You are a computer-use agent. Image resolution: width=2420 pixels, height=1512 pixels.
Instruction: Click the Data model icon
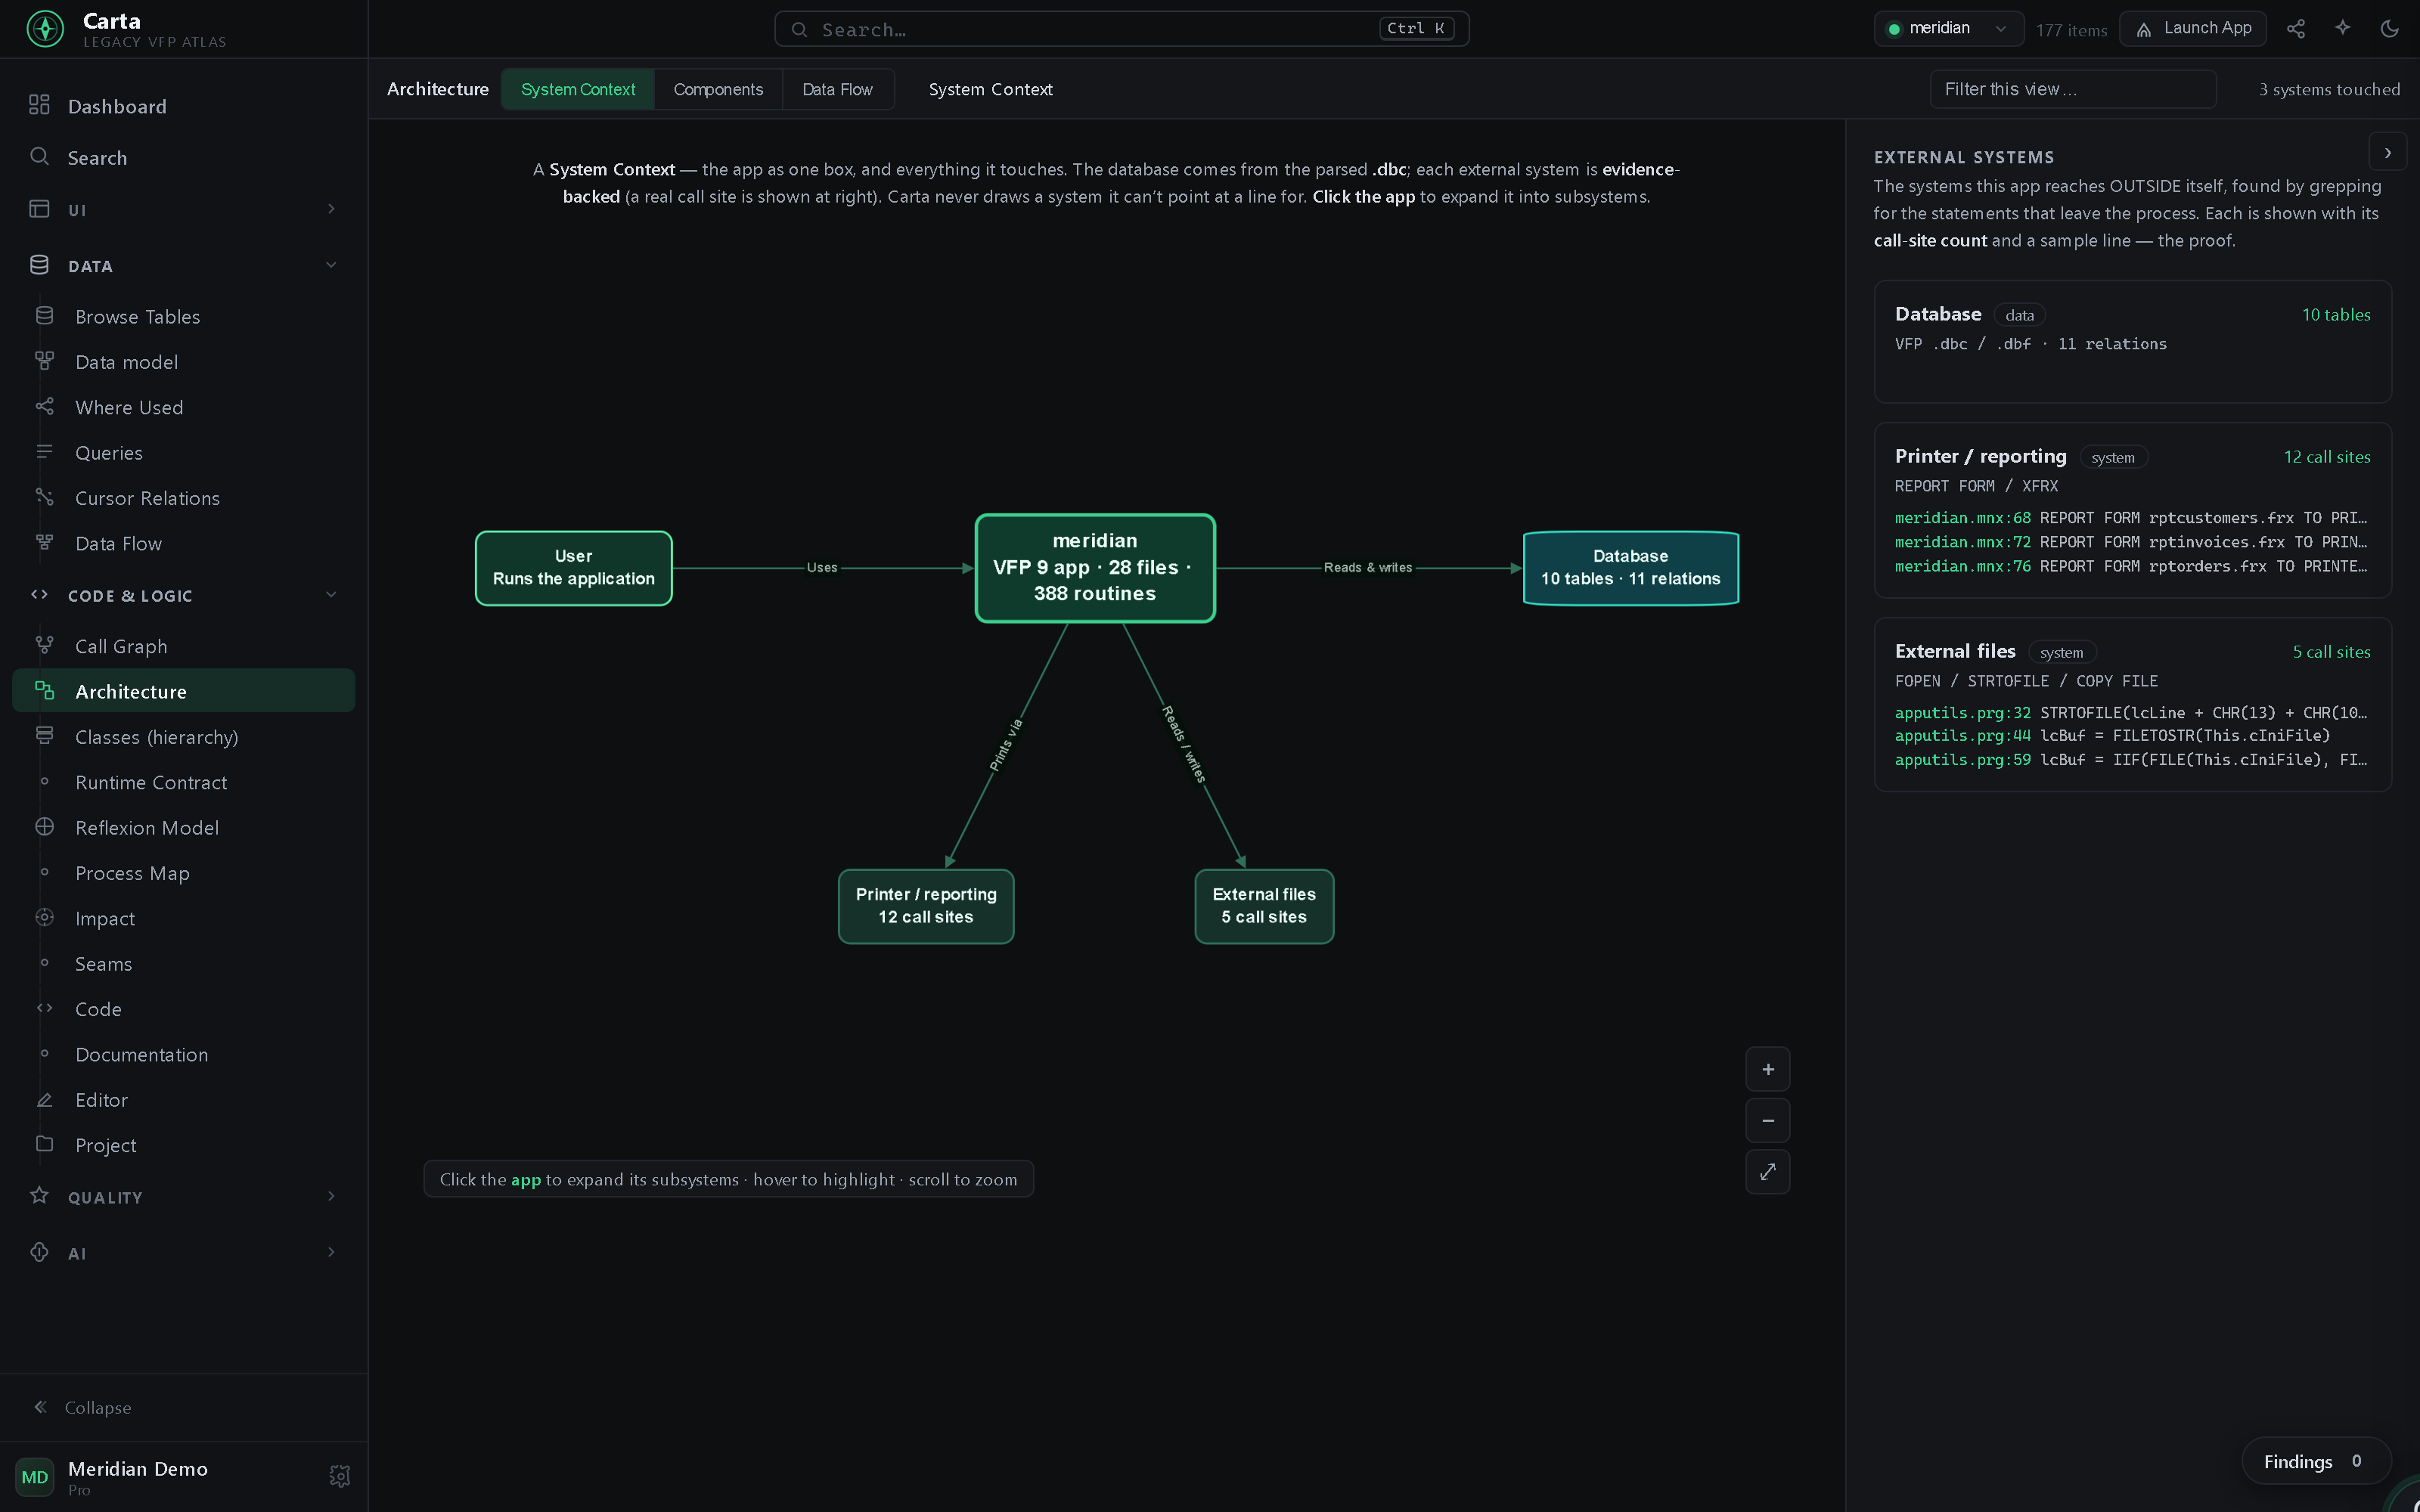pos(44,361)
